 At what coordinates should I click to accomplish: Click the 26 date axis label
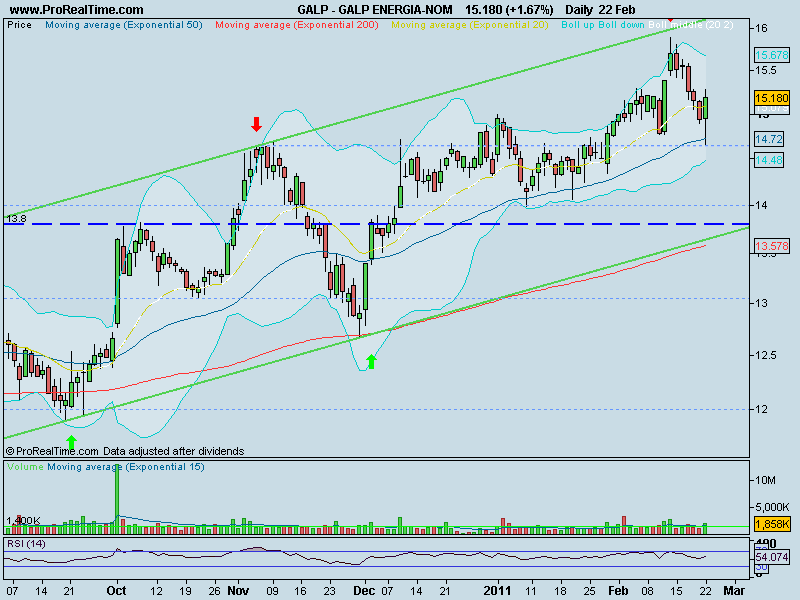click(x=214, y=591)
